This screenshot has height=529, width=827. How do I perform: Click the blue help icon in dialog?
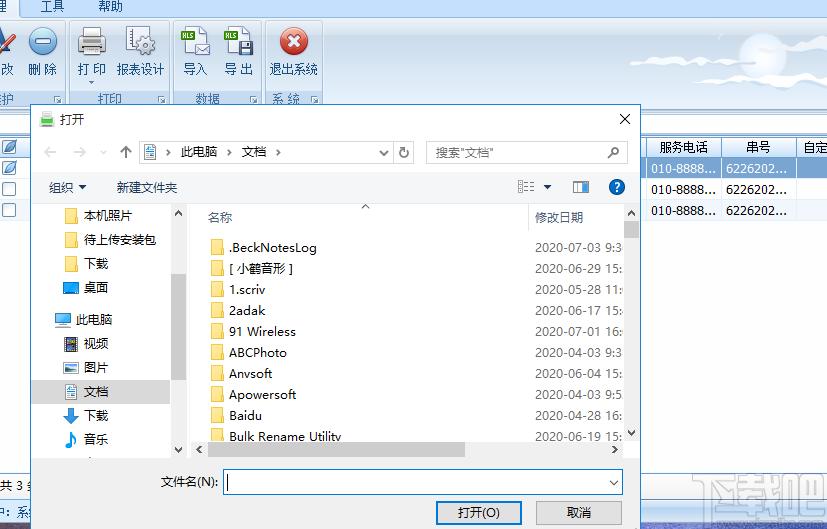point(616,187)
